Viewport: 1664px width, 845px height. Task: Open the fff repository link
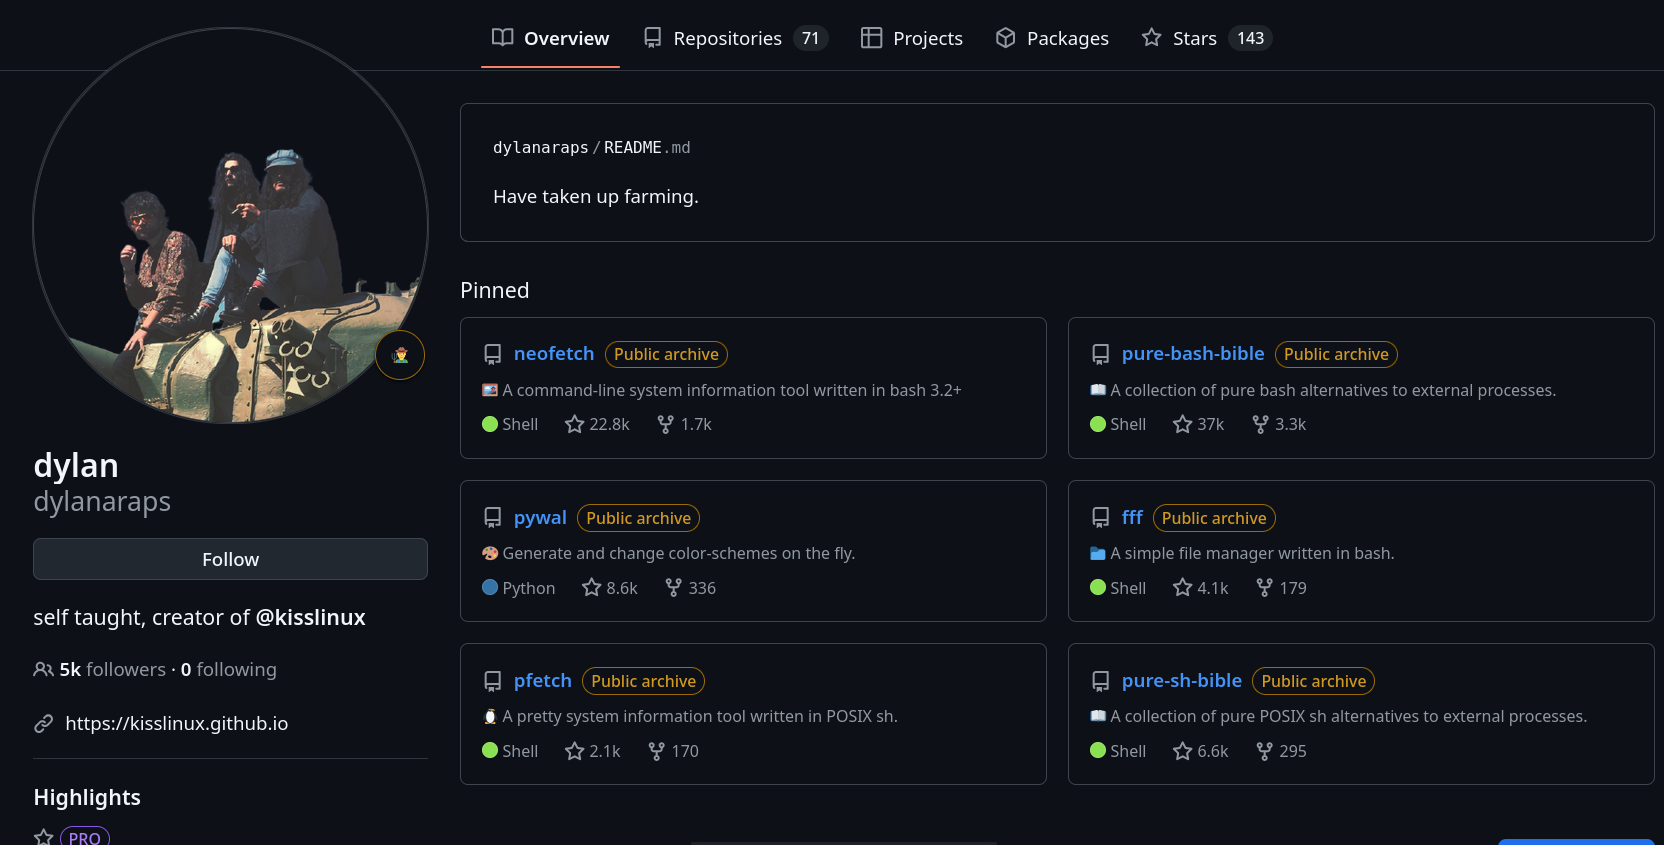click(x=1132, y=517)
